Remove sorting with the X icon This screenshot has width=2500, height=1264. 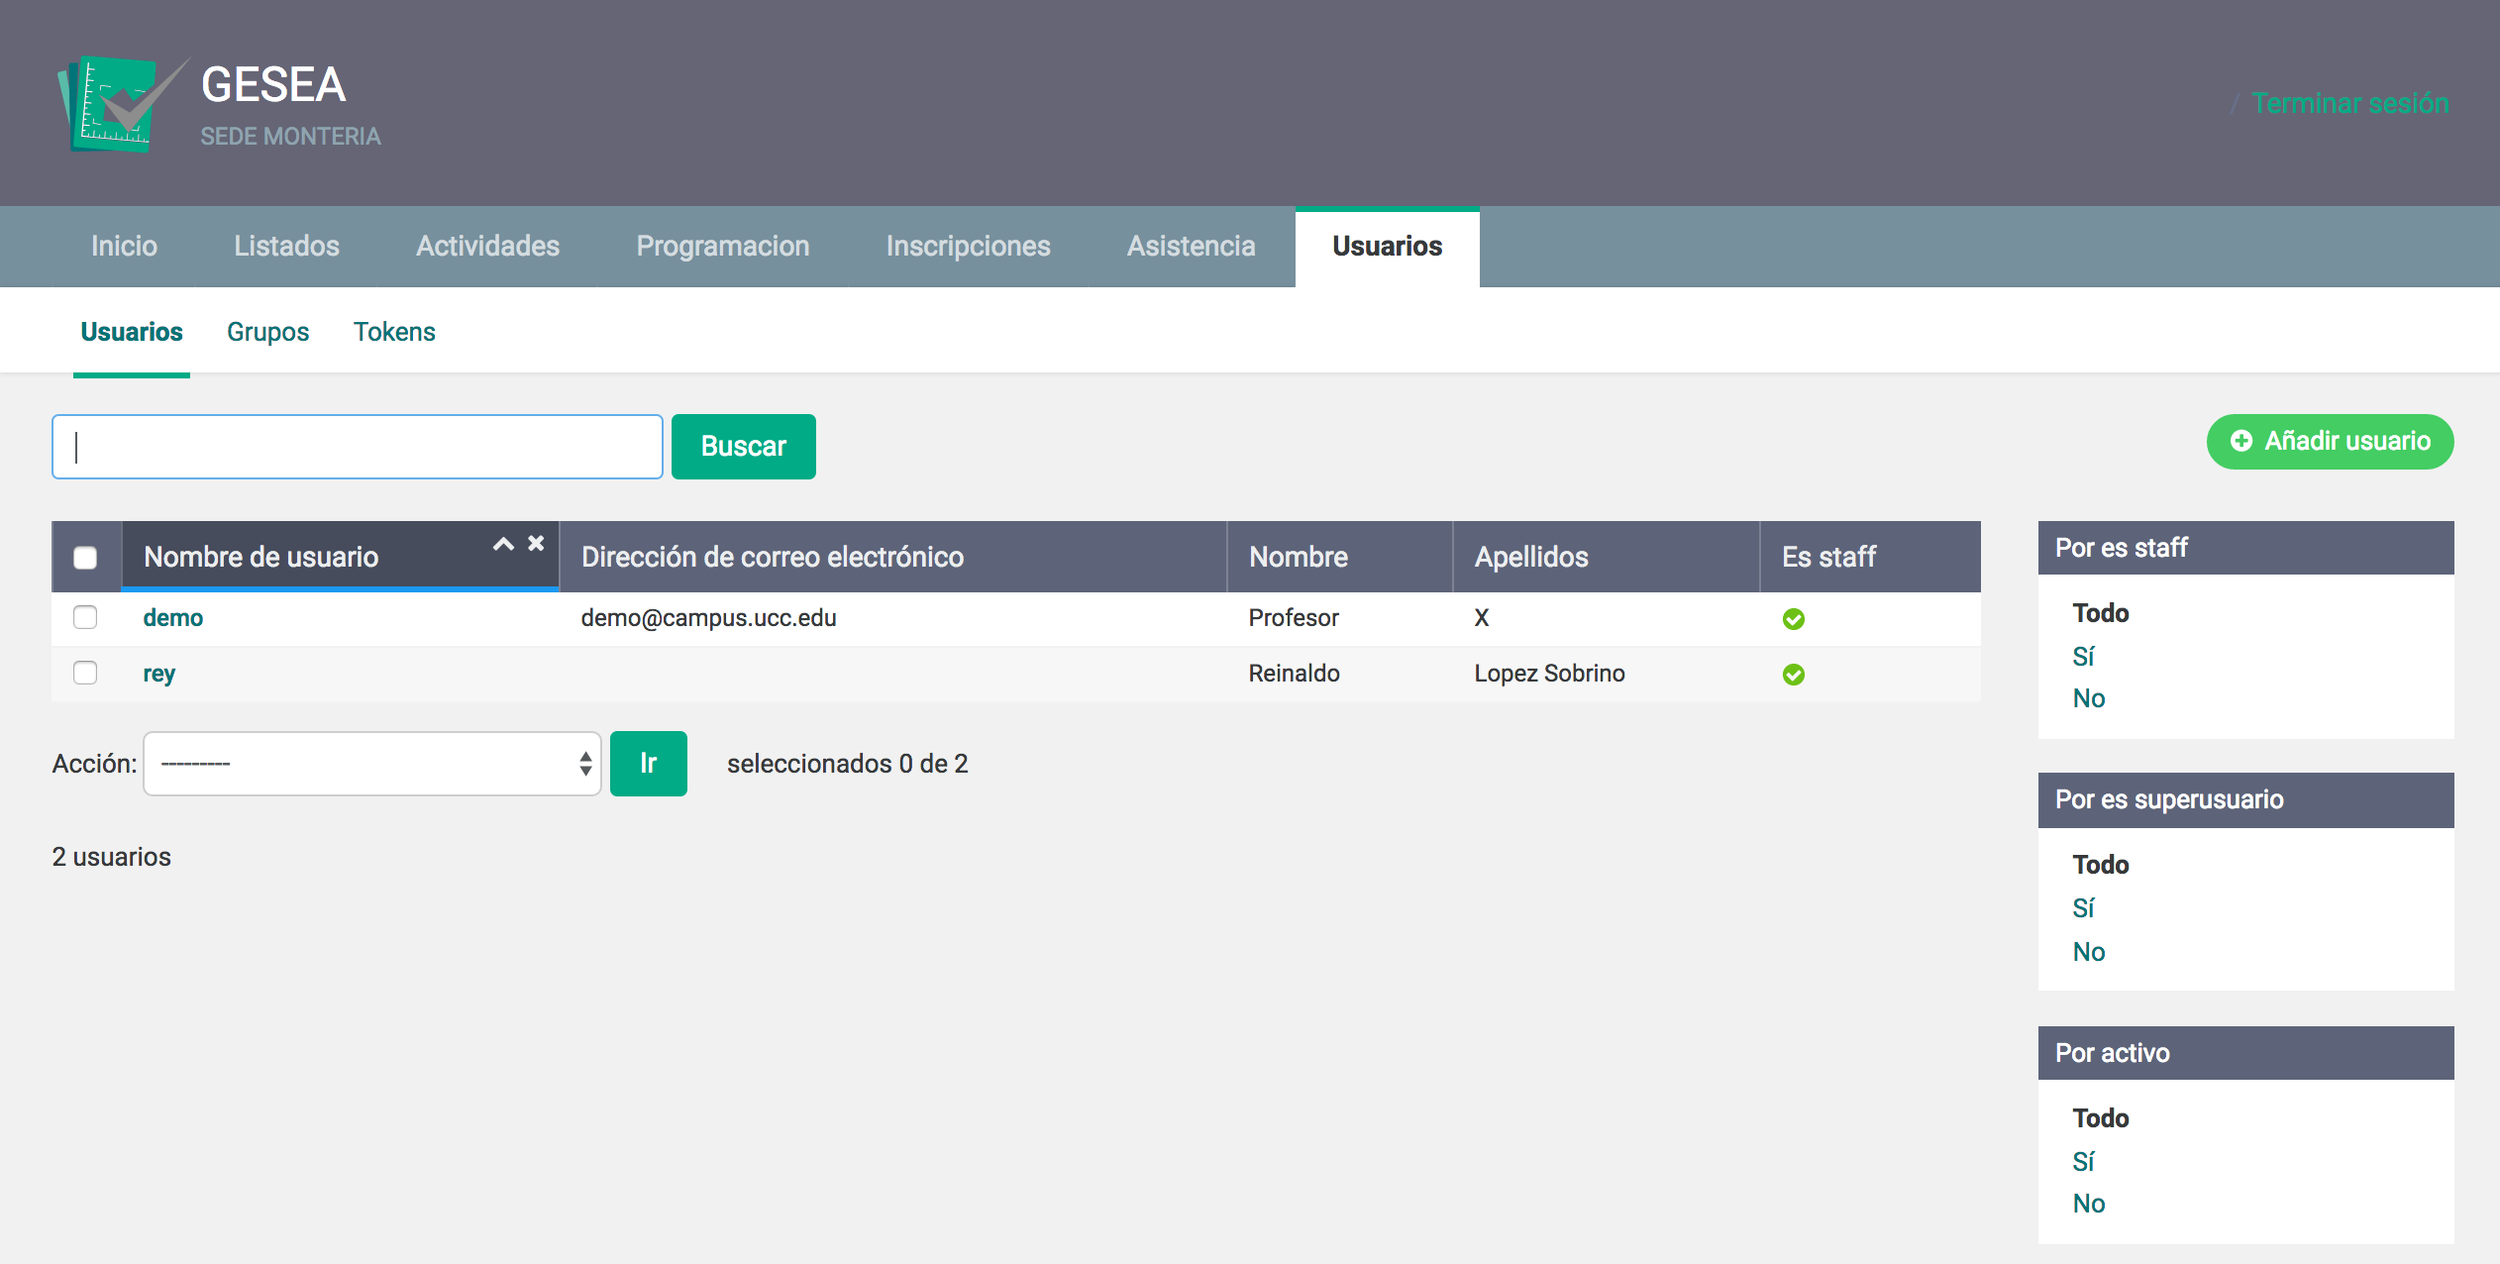536,543
